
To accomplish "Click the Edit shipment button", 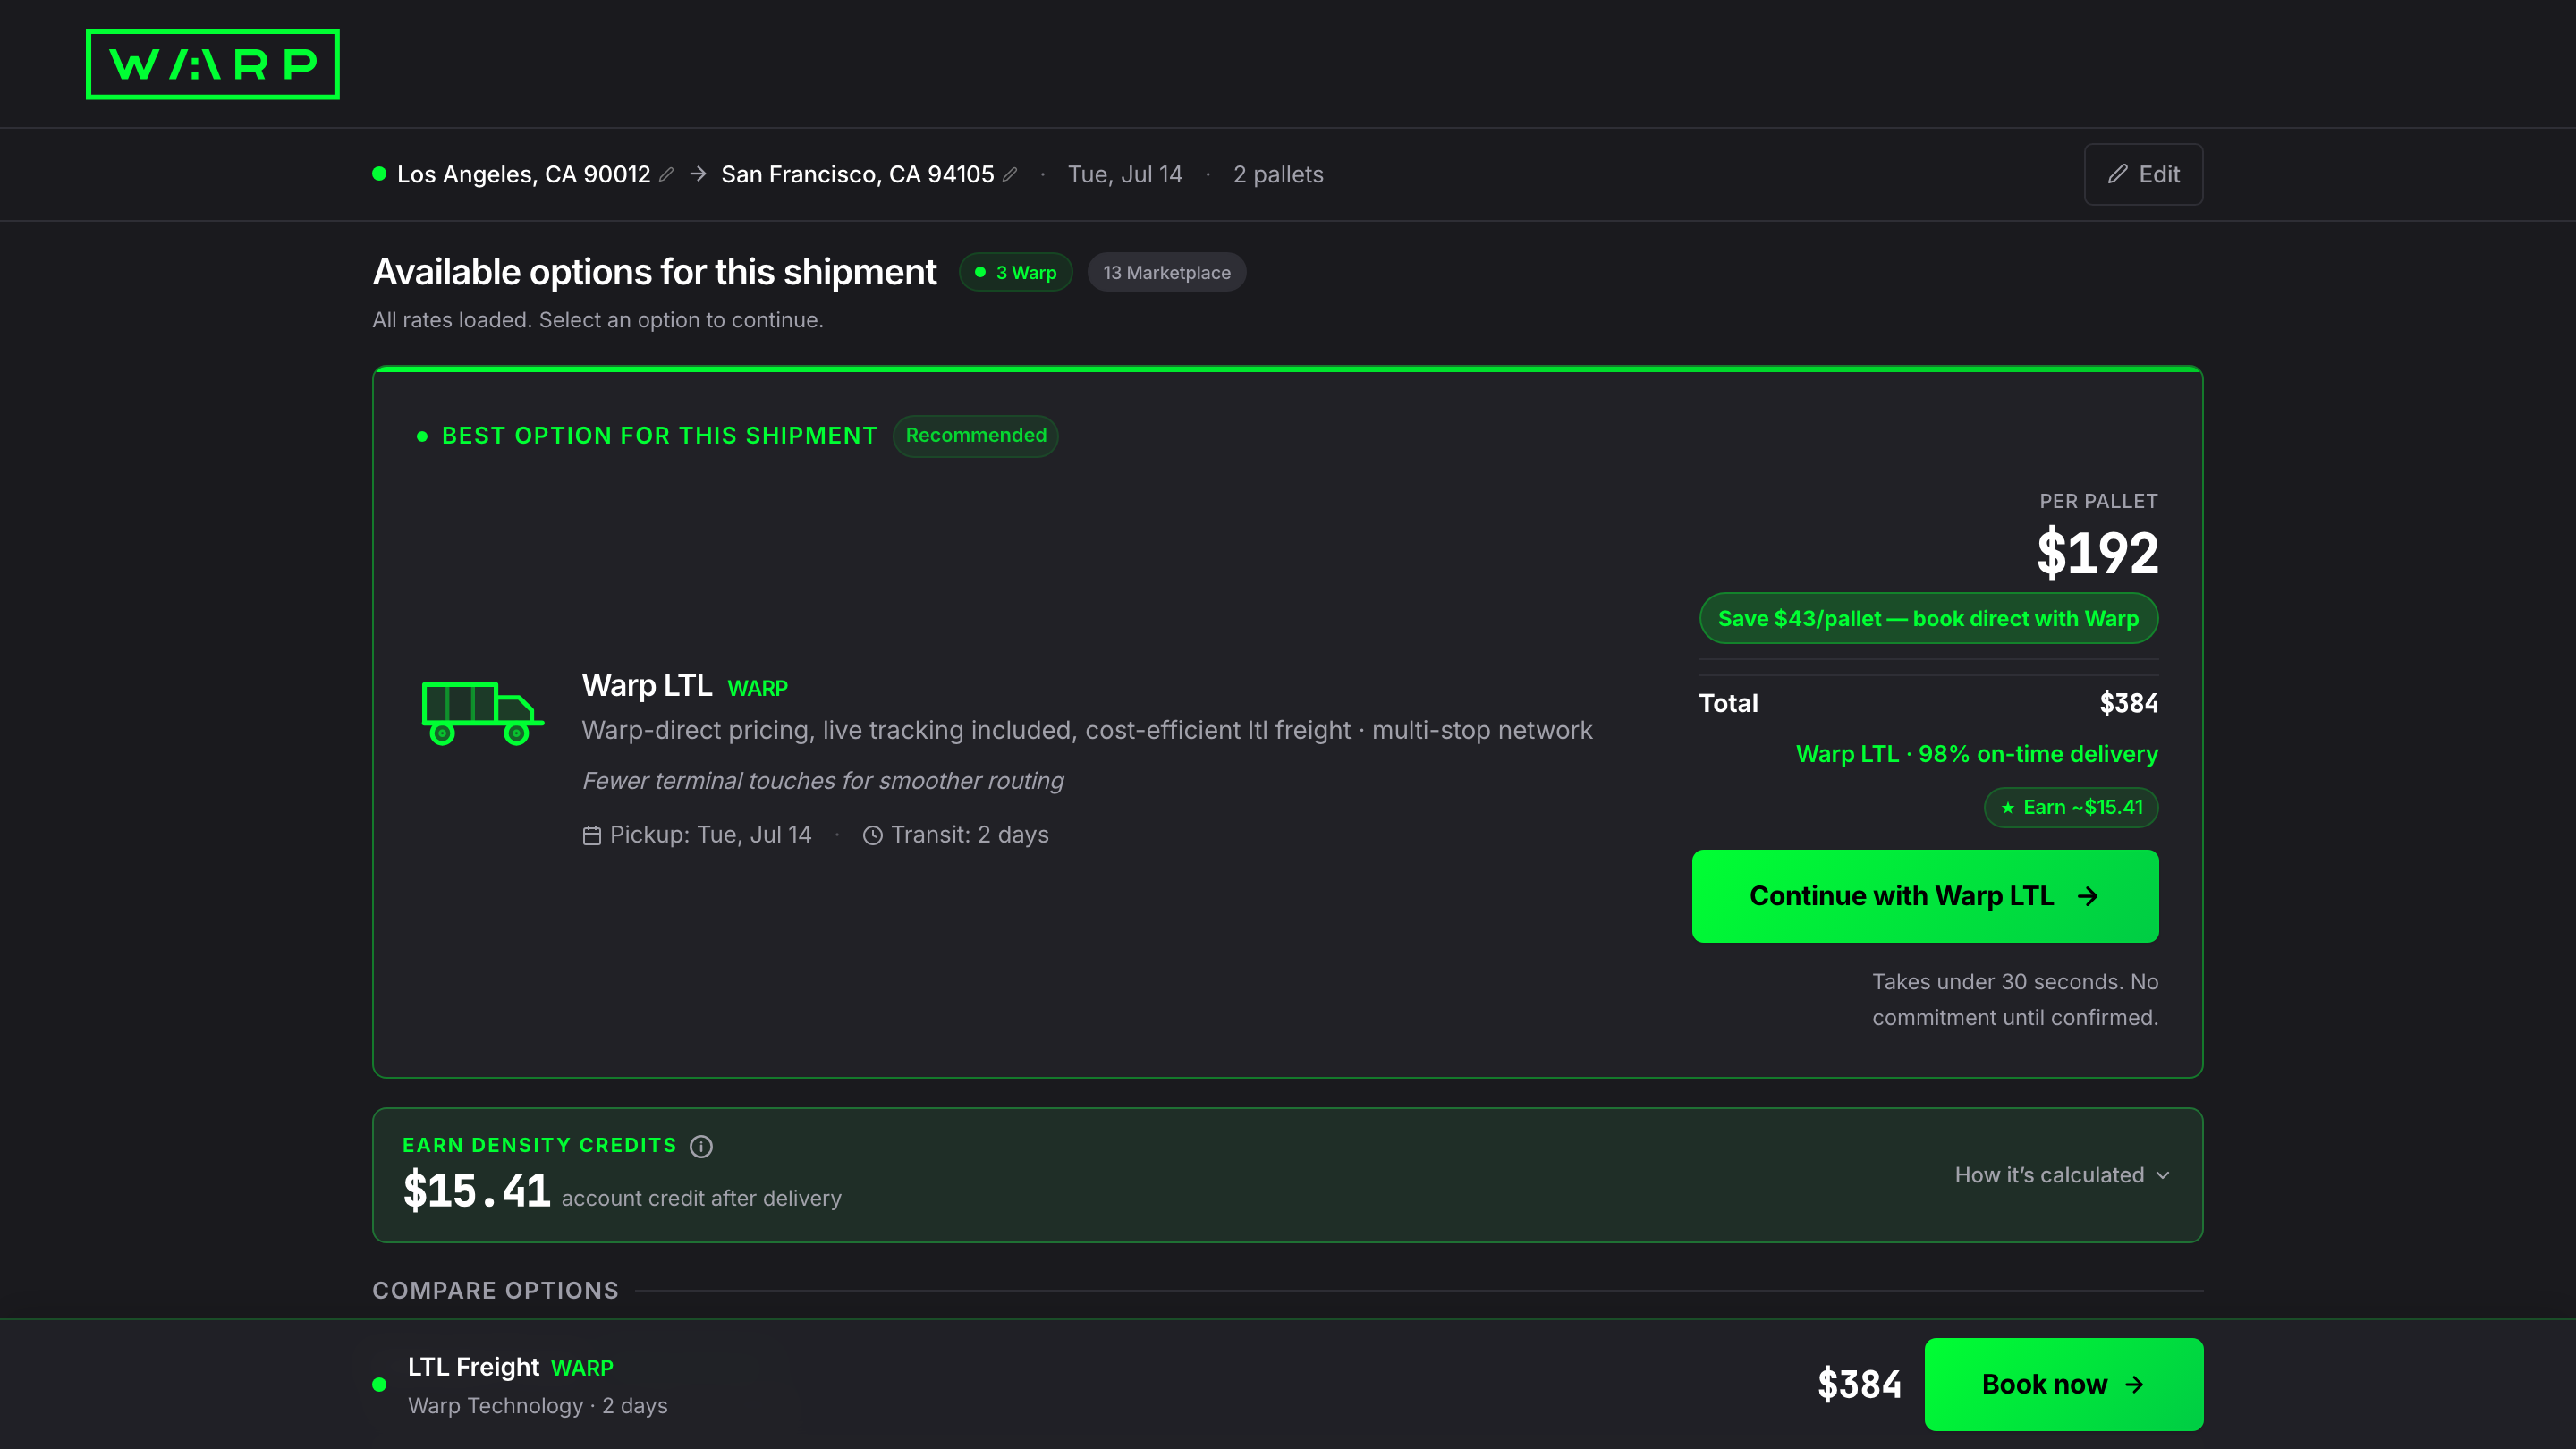I will (2143, 175).
